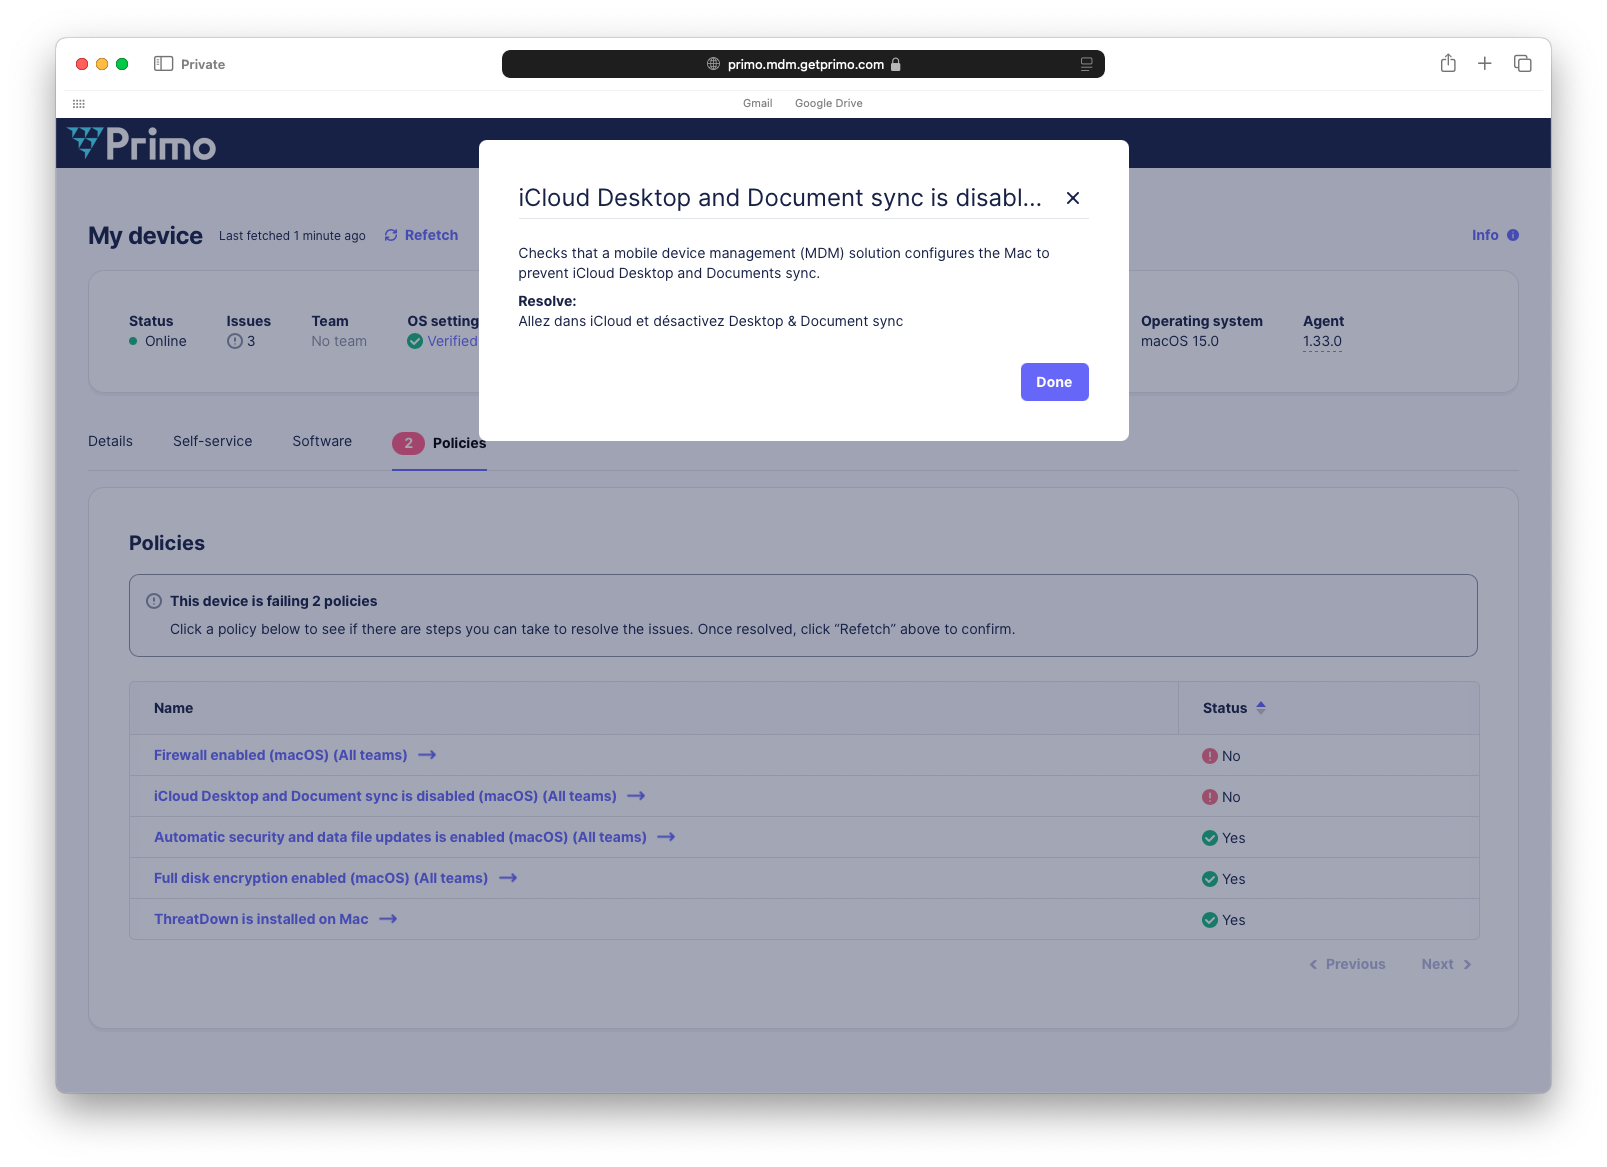Switch to the Software tab
Image resolution: width=1607 pixels, height=1167 pixels.
pyautogui.click(x=322, y=441)
